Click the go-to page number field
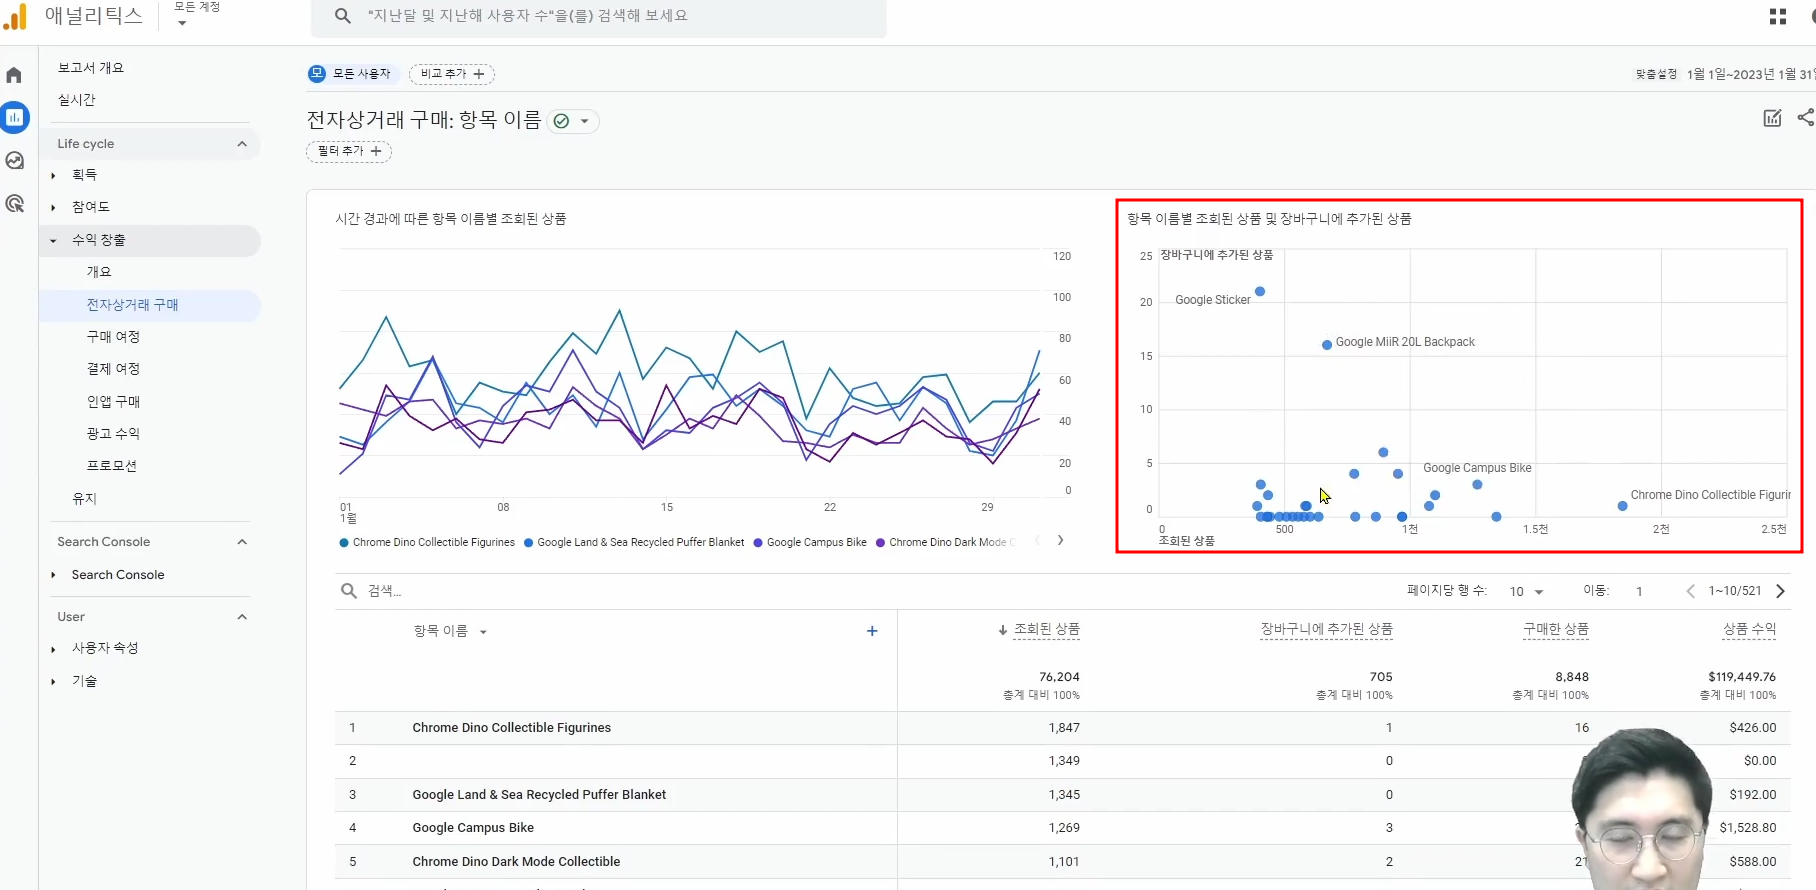This screenshot has height=890, width=1816. click(x=1640, y=591)
